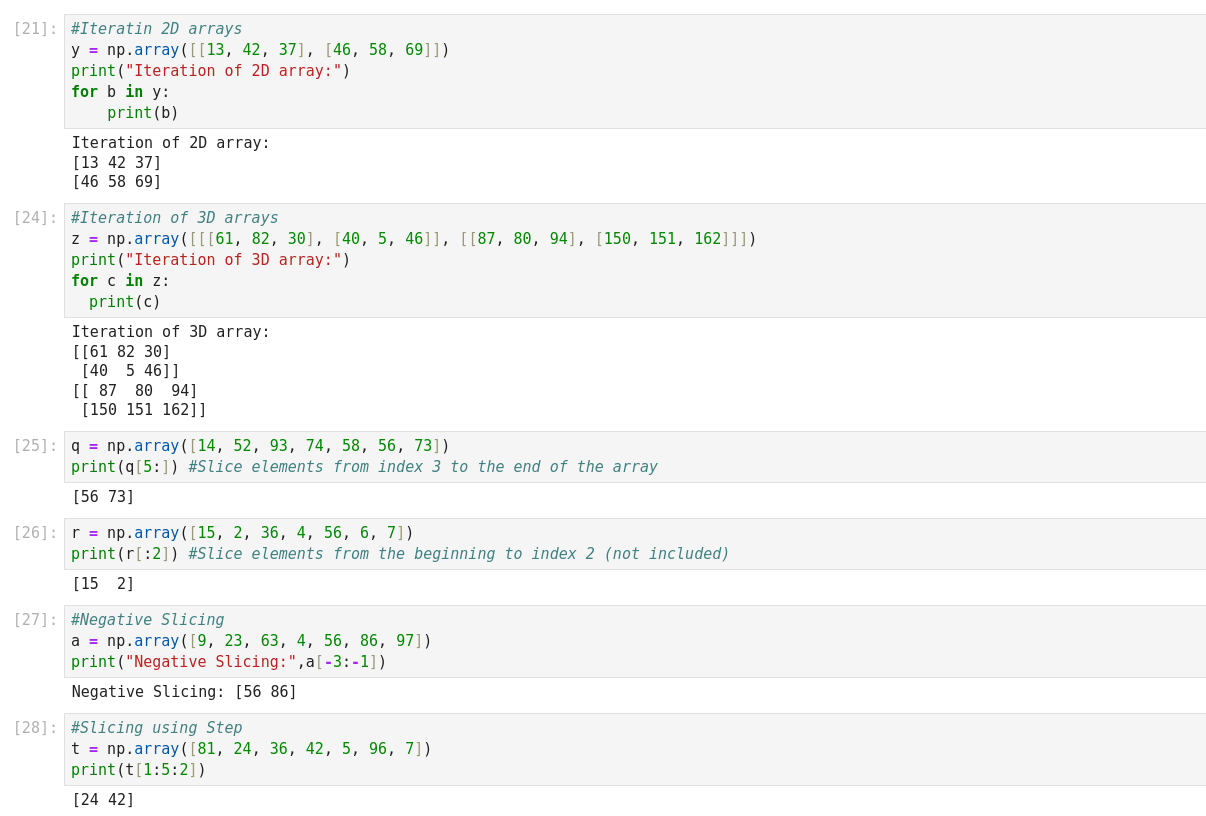Select the cell prompt marked [26]

click(x=35, y=533)
